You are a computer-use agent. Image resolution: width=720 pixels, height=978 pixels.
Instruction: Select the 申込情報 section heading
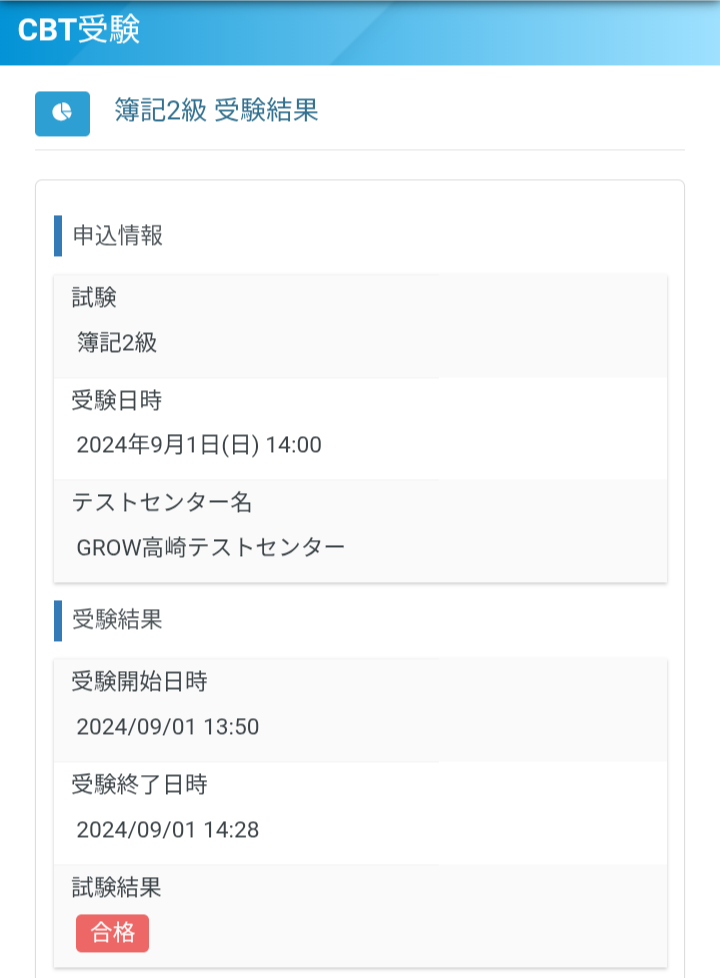click(x=118, y=235)
